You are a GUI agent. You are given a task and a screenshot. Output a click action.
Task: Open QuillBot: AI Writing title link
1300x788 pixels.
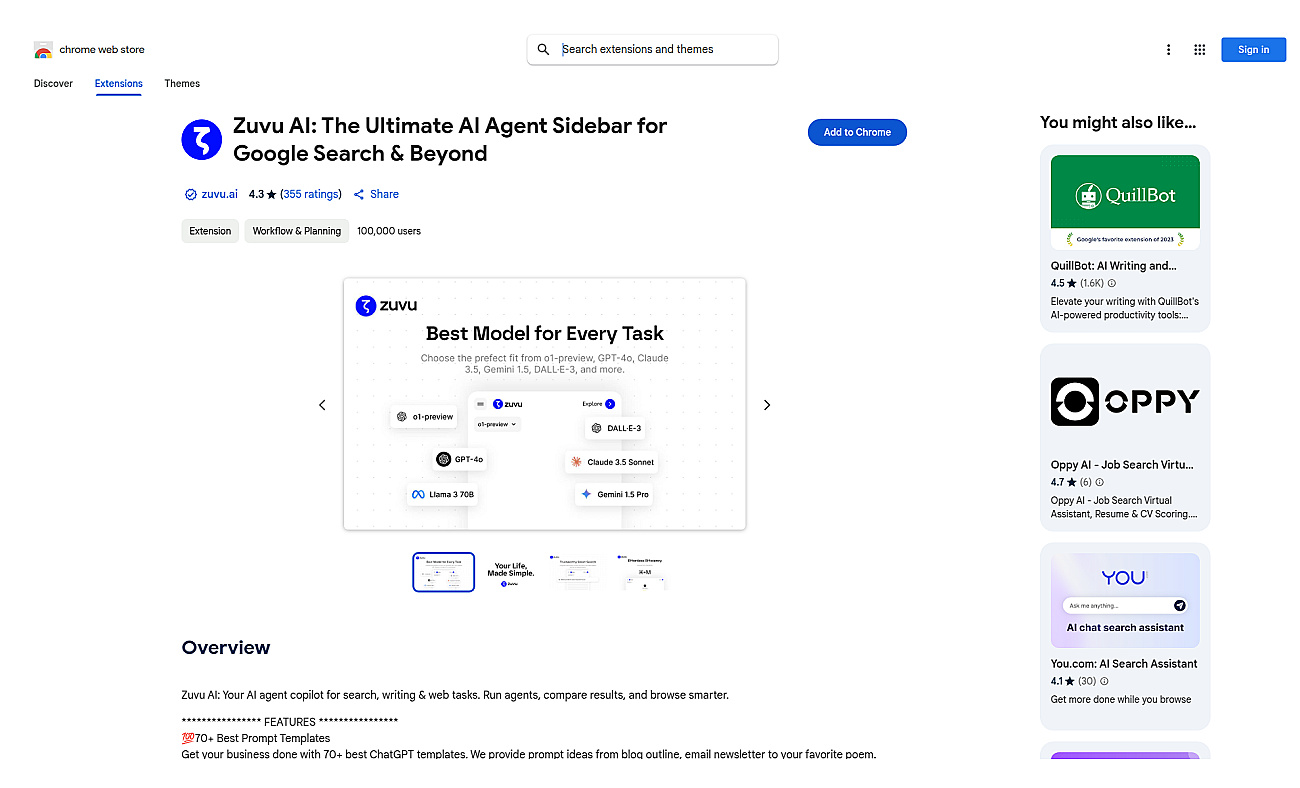point(1114,266)
